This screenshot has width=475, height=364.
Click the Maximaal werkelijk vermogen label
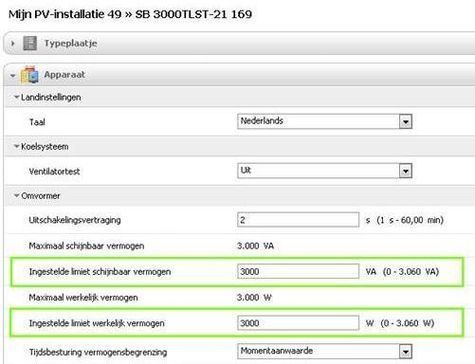pos(83,297)
